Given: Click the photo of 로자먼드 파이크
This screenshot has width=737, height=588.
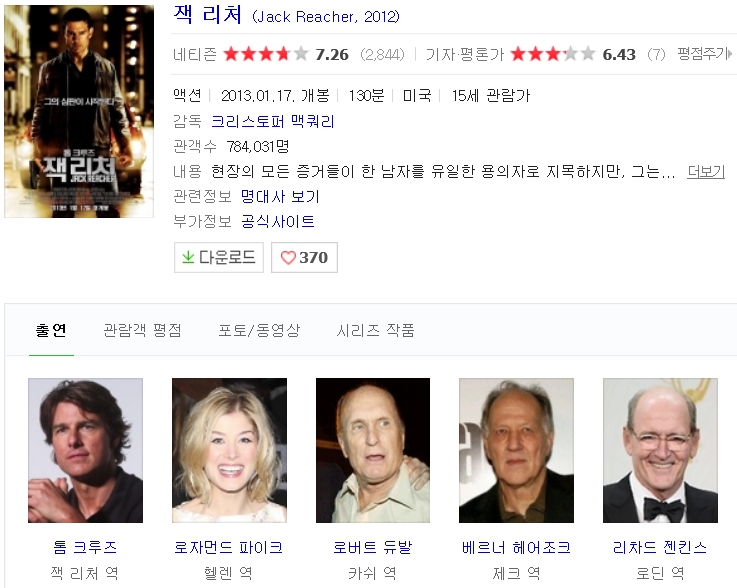Looking at the screenshot, I should click(229, 450).
